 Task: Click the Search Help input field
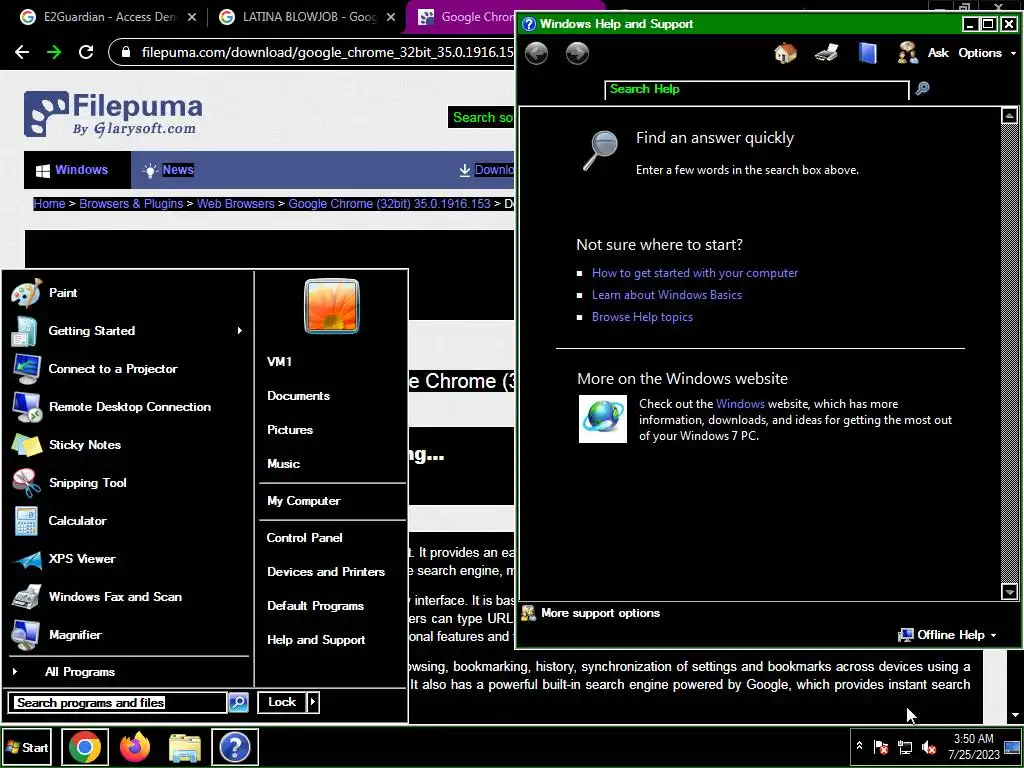tap(756, 89)
